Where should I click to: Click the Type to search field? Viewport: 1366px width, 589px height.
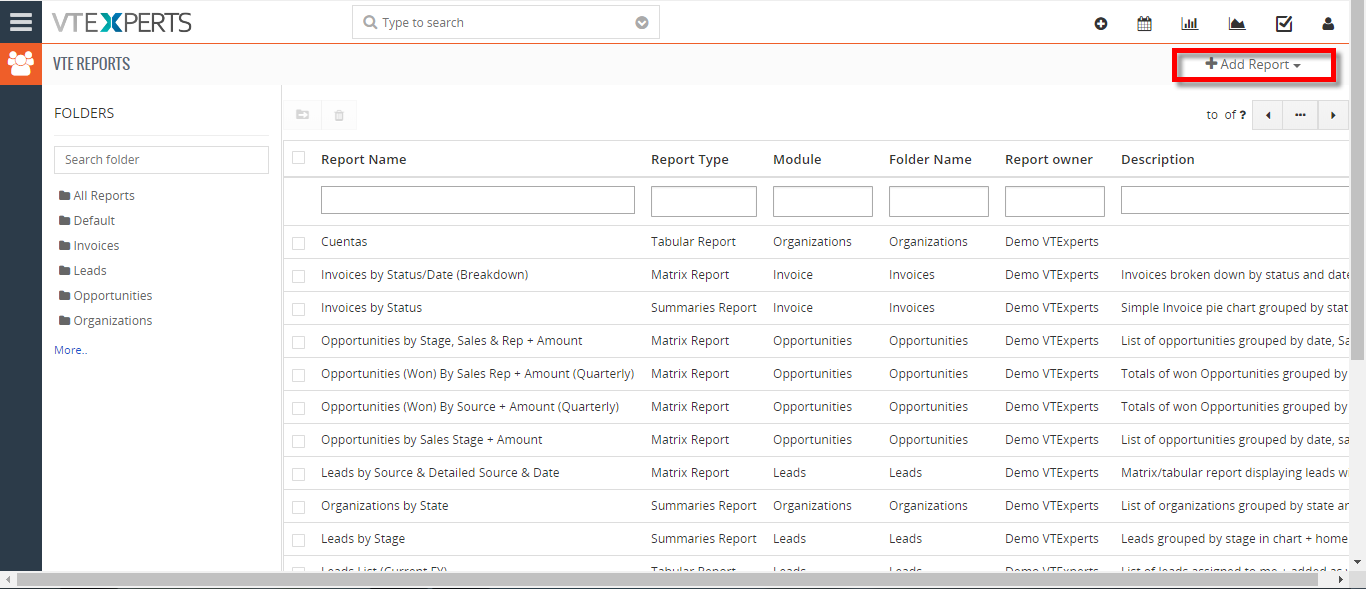point(505,23)
